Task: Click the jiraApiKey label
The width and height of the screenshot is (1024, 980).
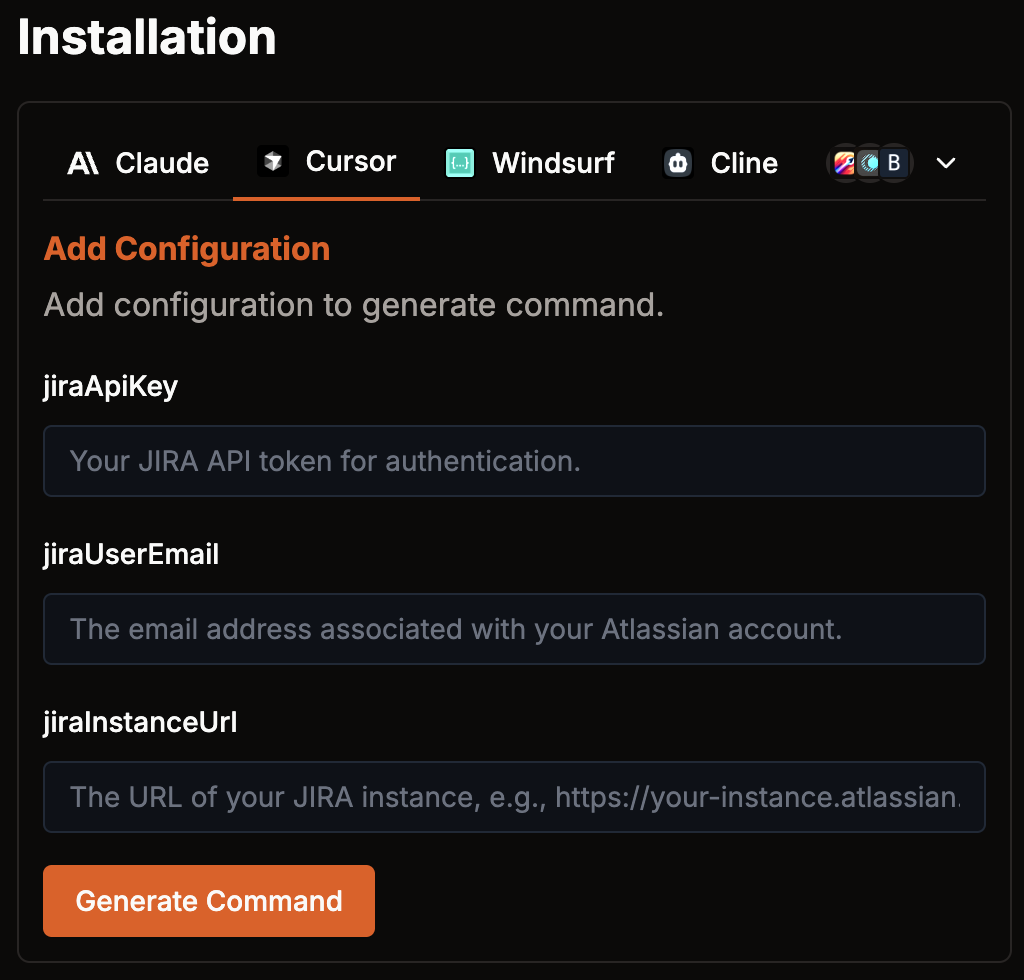Action: (110, 387)
